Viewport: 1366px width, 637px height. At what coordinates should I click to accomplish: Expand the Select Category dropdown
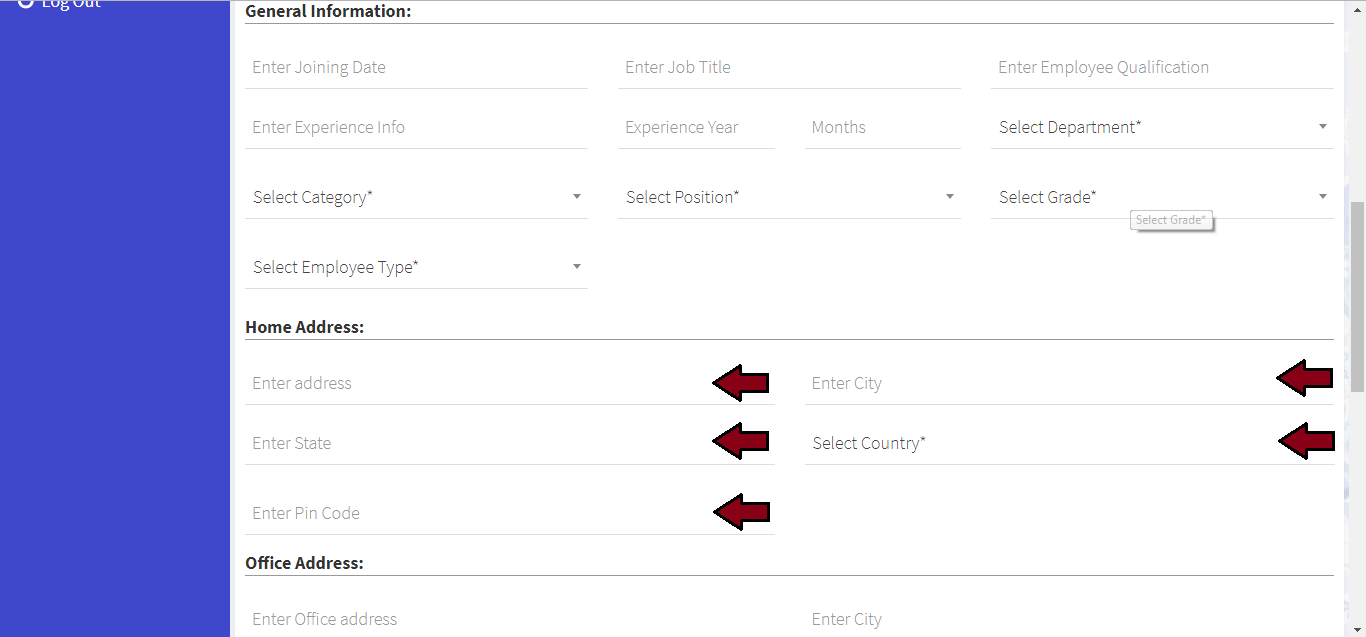[415, 198]
